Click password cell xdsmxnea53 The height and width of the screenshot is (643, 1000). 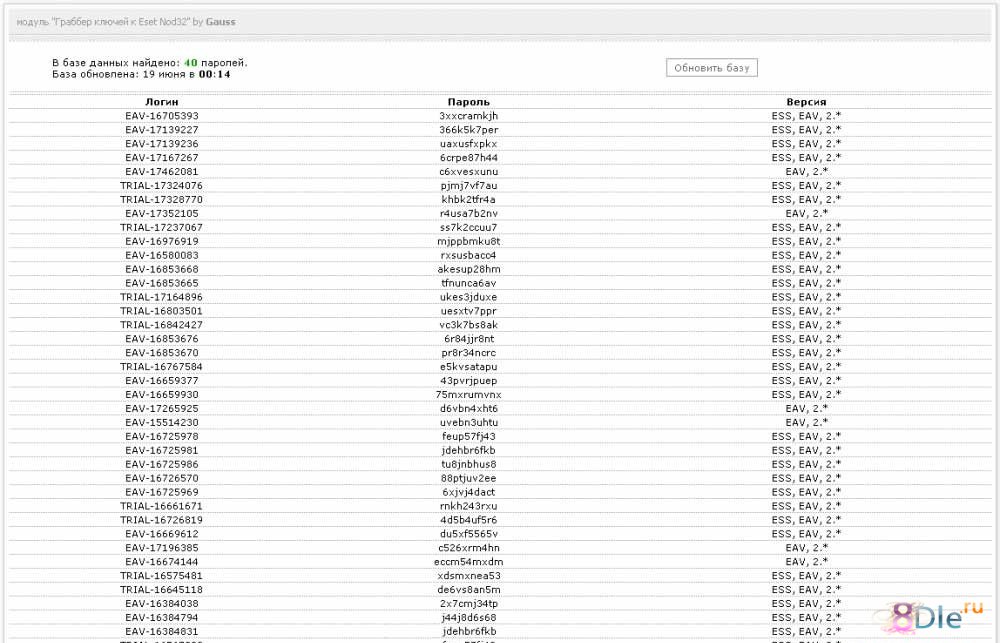coord(469,576)
